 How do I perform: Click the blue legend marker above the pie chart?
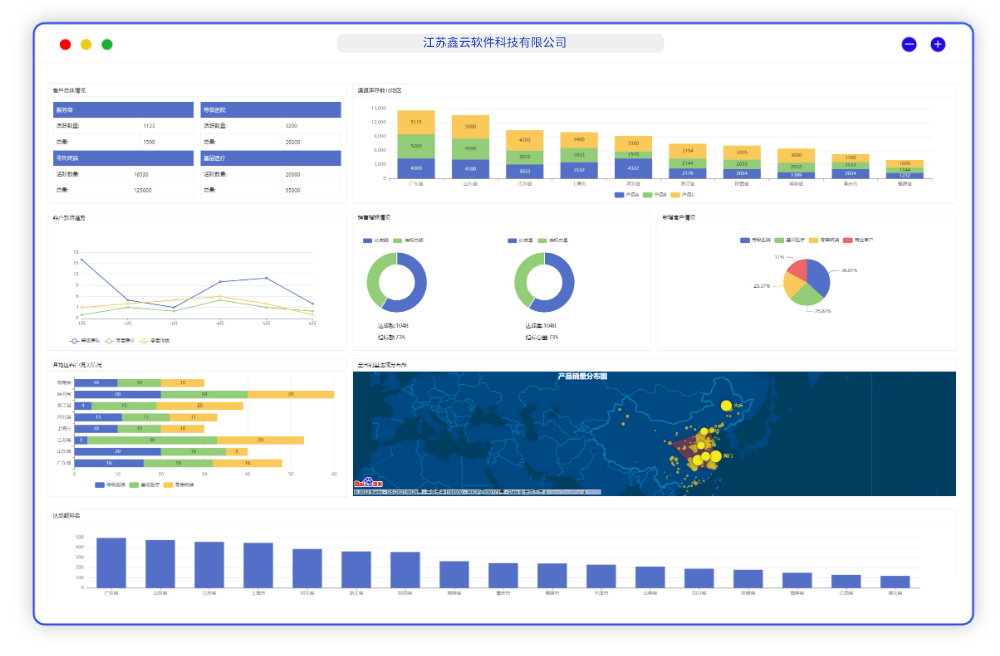coord(745,240)
